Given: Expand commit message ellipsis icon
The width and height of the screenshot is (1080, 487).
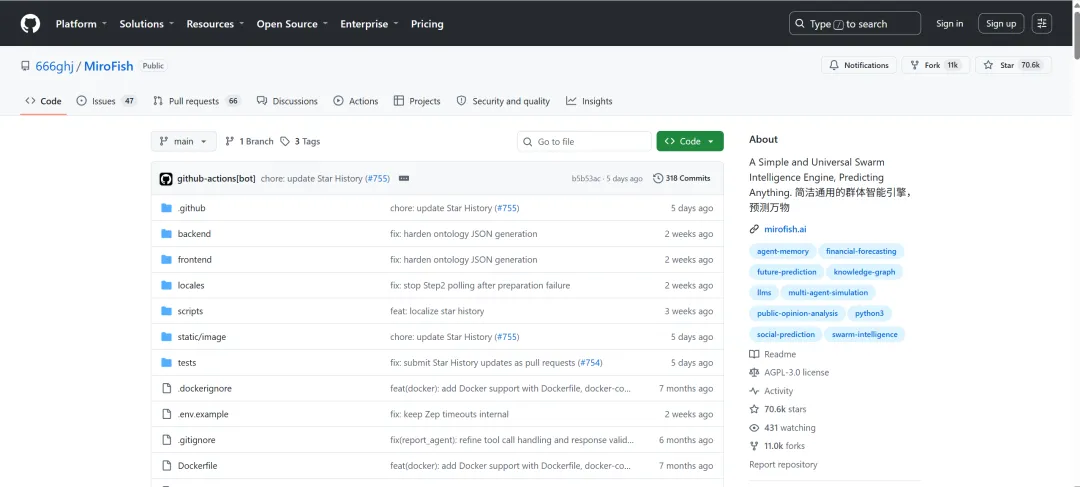Looking at the screenshot, I should 404,178.
